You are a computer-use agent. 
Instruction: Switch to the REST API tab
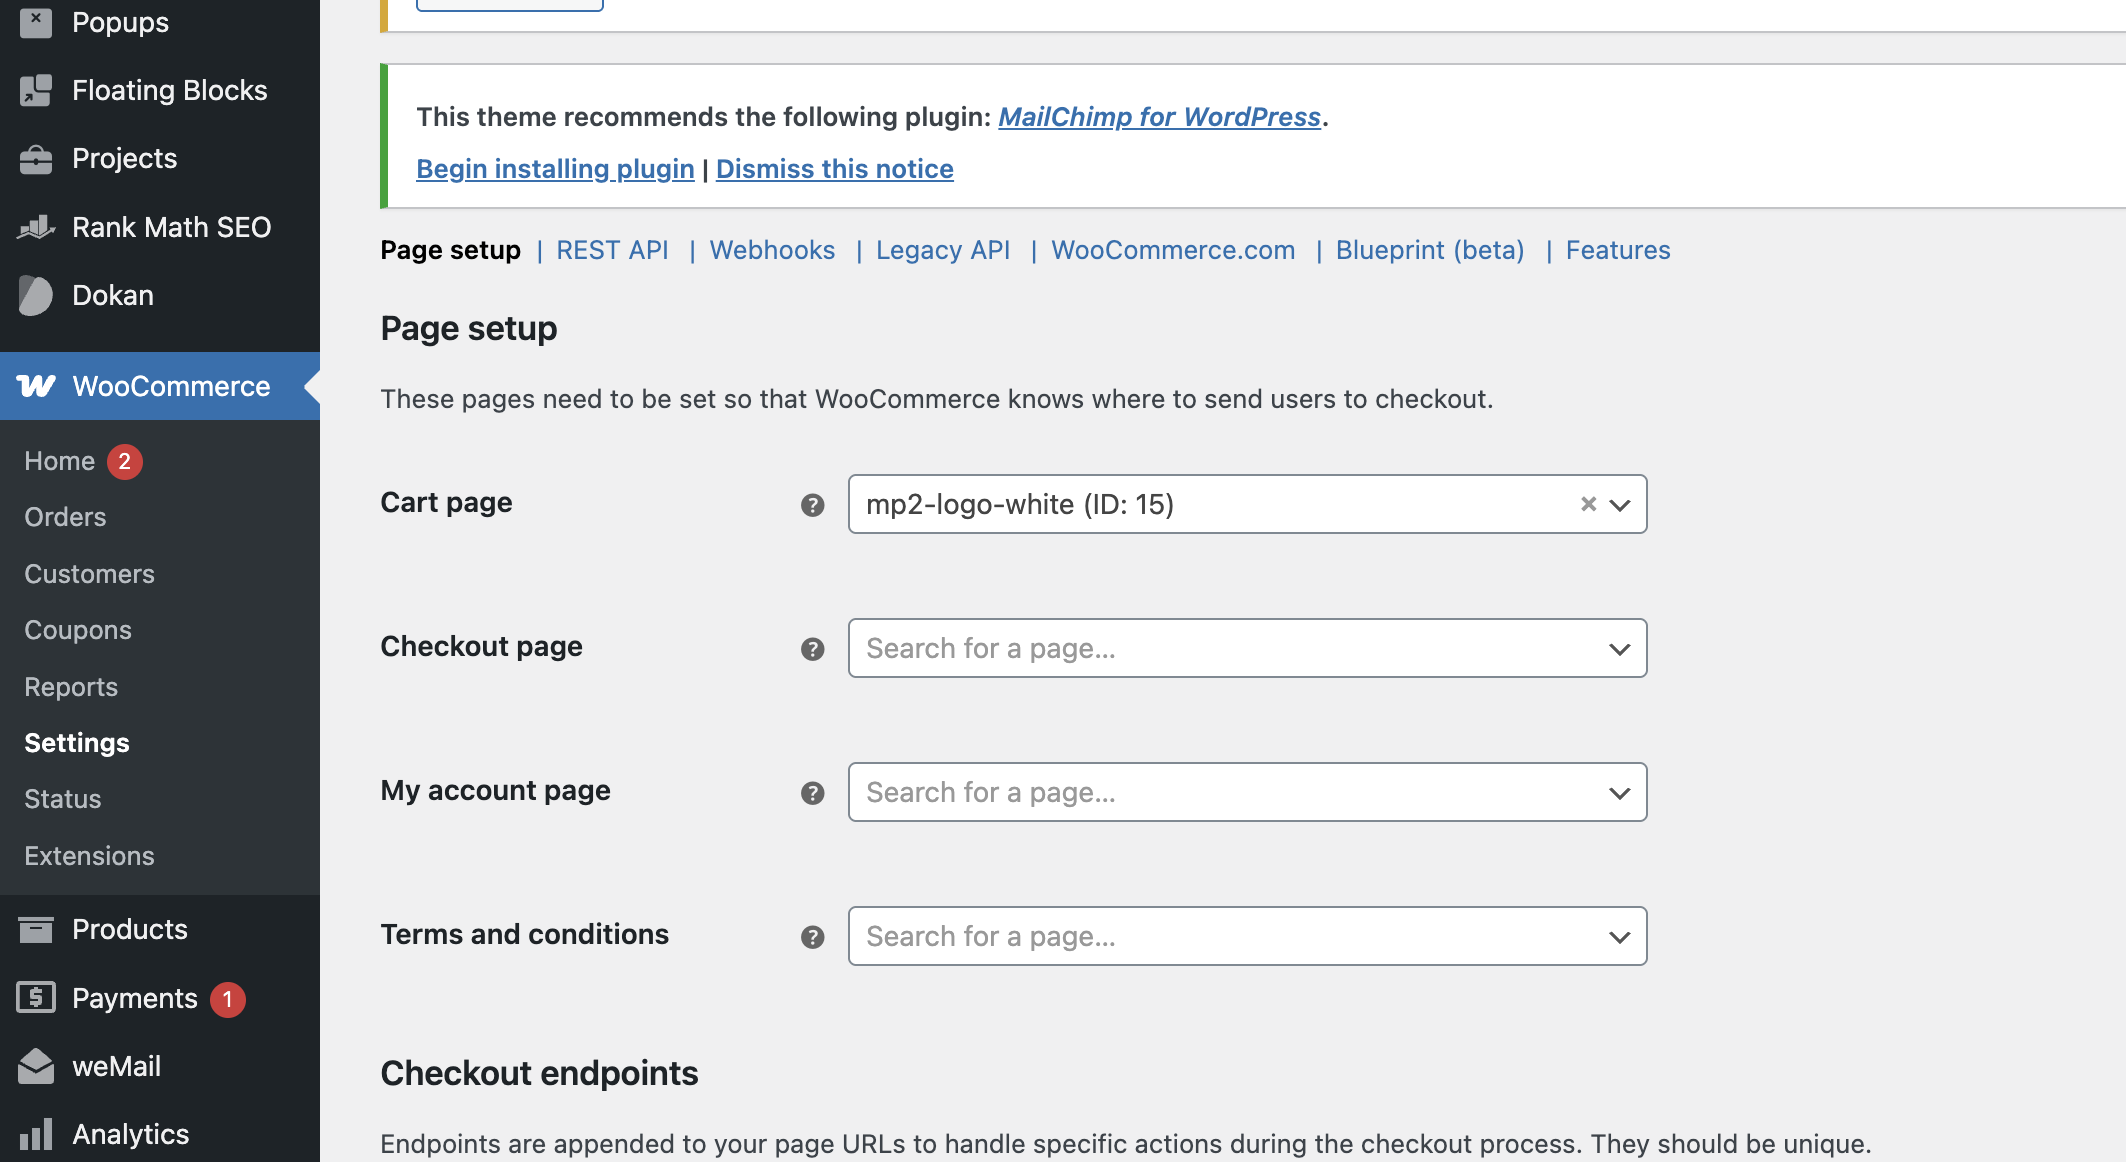pos(612,250)
